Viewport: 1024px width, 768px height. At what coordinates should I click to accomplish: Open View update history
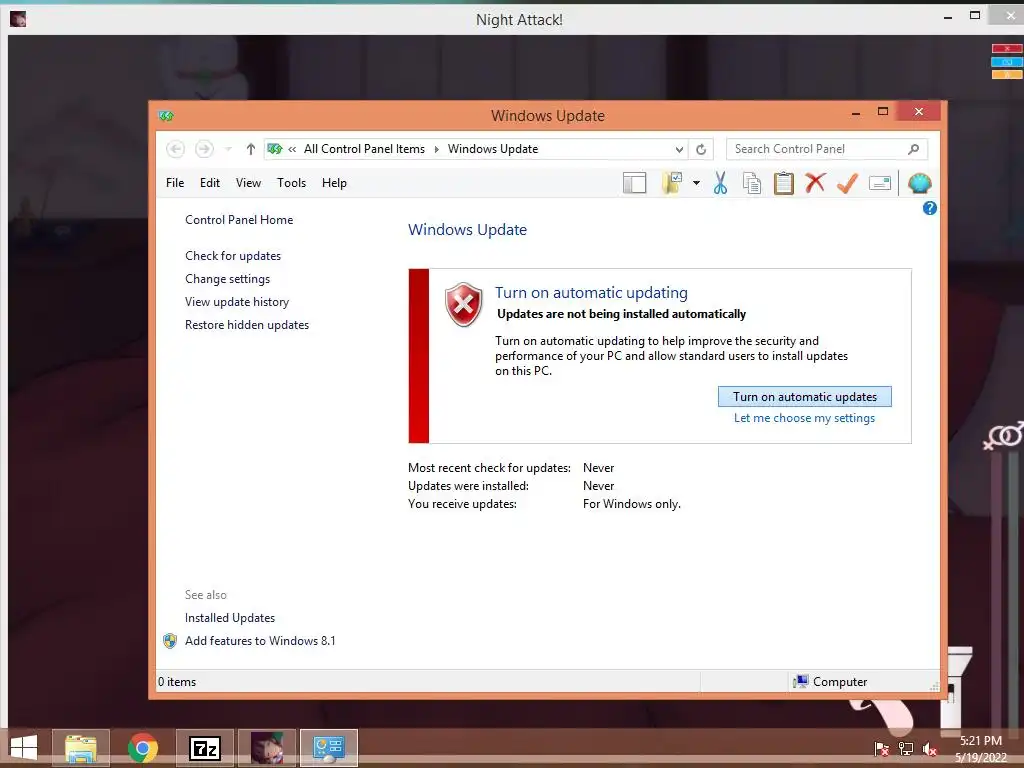[237, 302]
